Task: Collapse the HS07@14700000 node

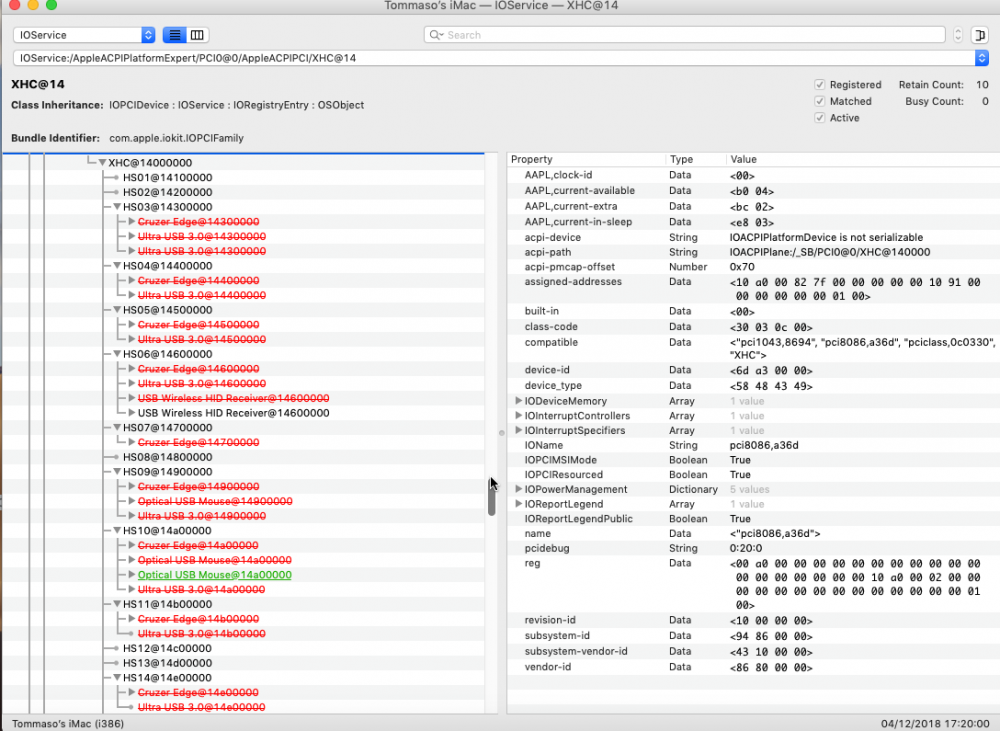Action: tap(117, 427)
